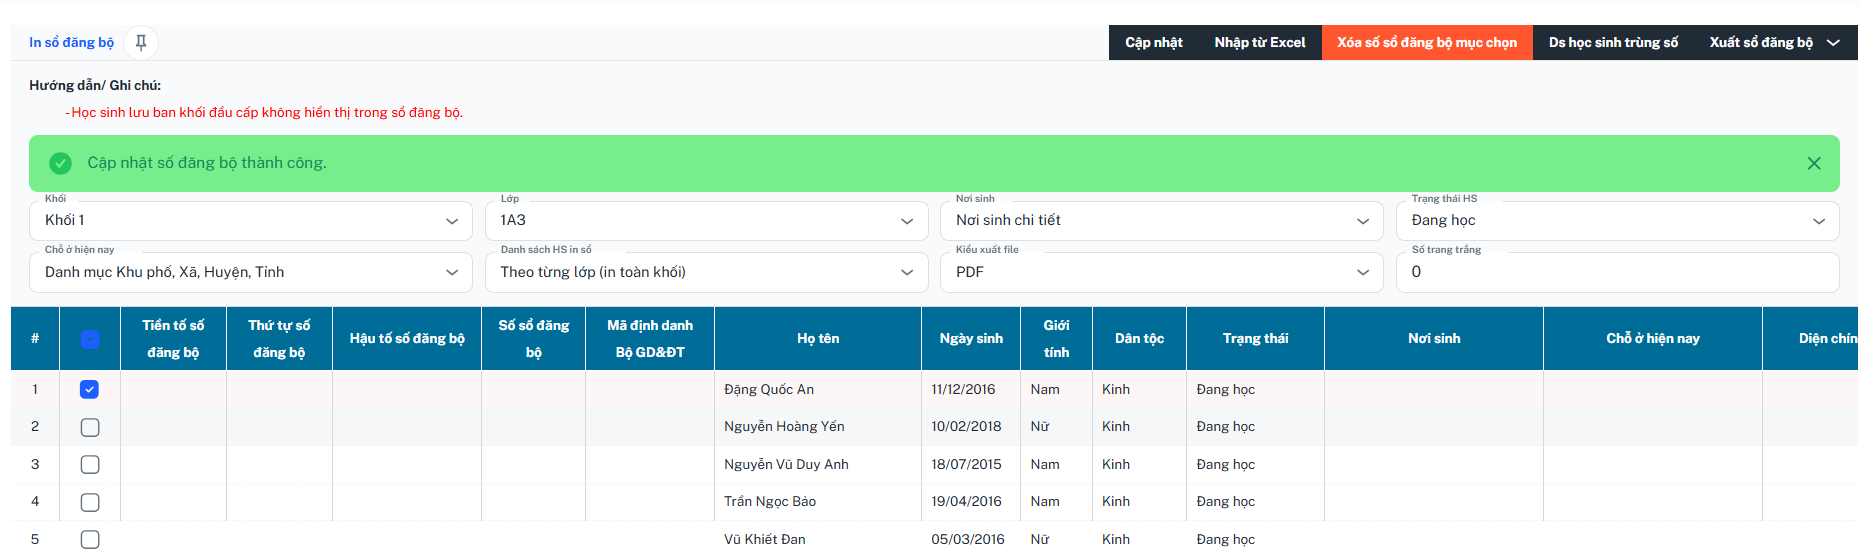This screenshot has width=1860, height=554.
Task: Tick the checkbox for Trần Ngọc Bảo
Action: click(x=90, y=502)
